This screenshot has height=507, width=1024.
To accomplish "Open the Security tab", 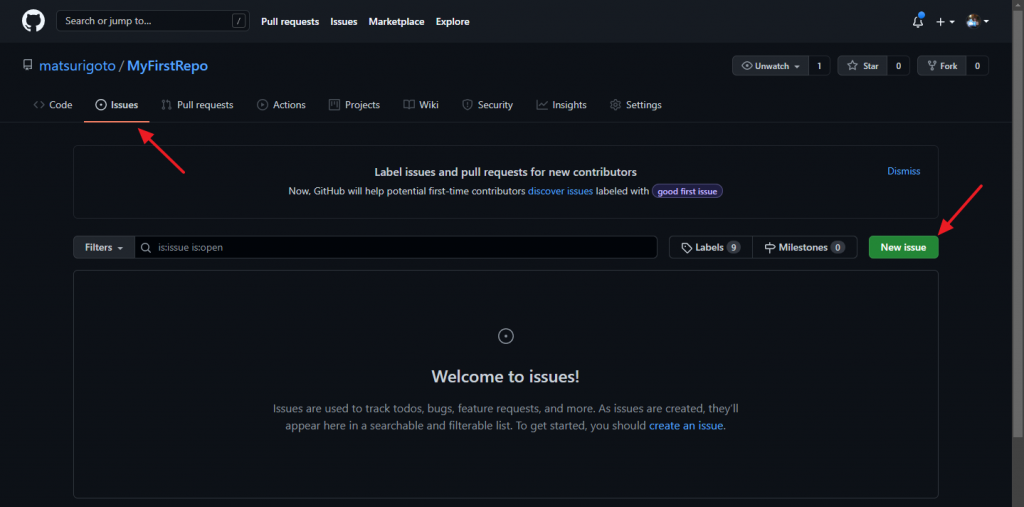I will (x=488, y=105).
